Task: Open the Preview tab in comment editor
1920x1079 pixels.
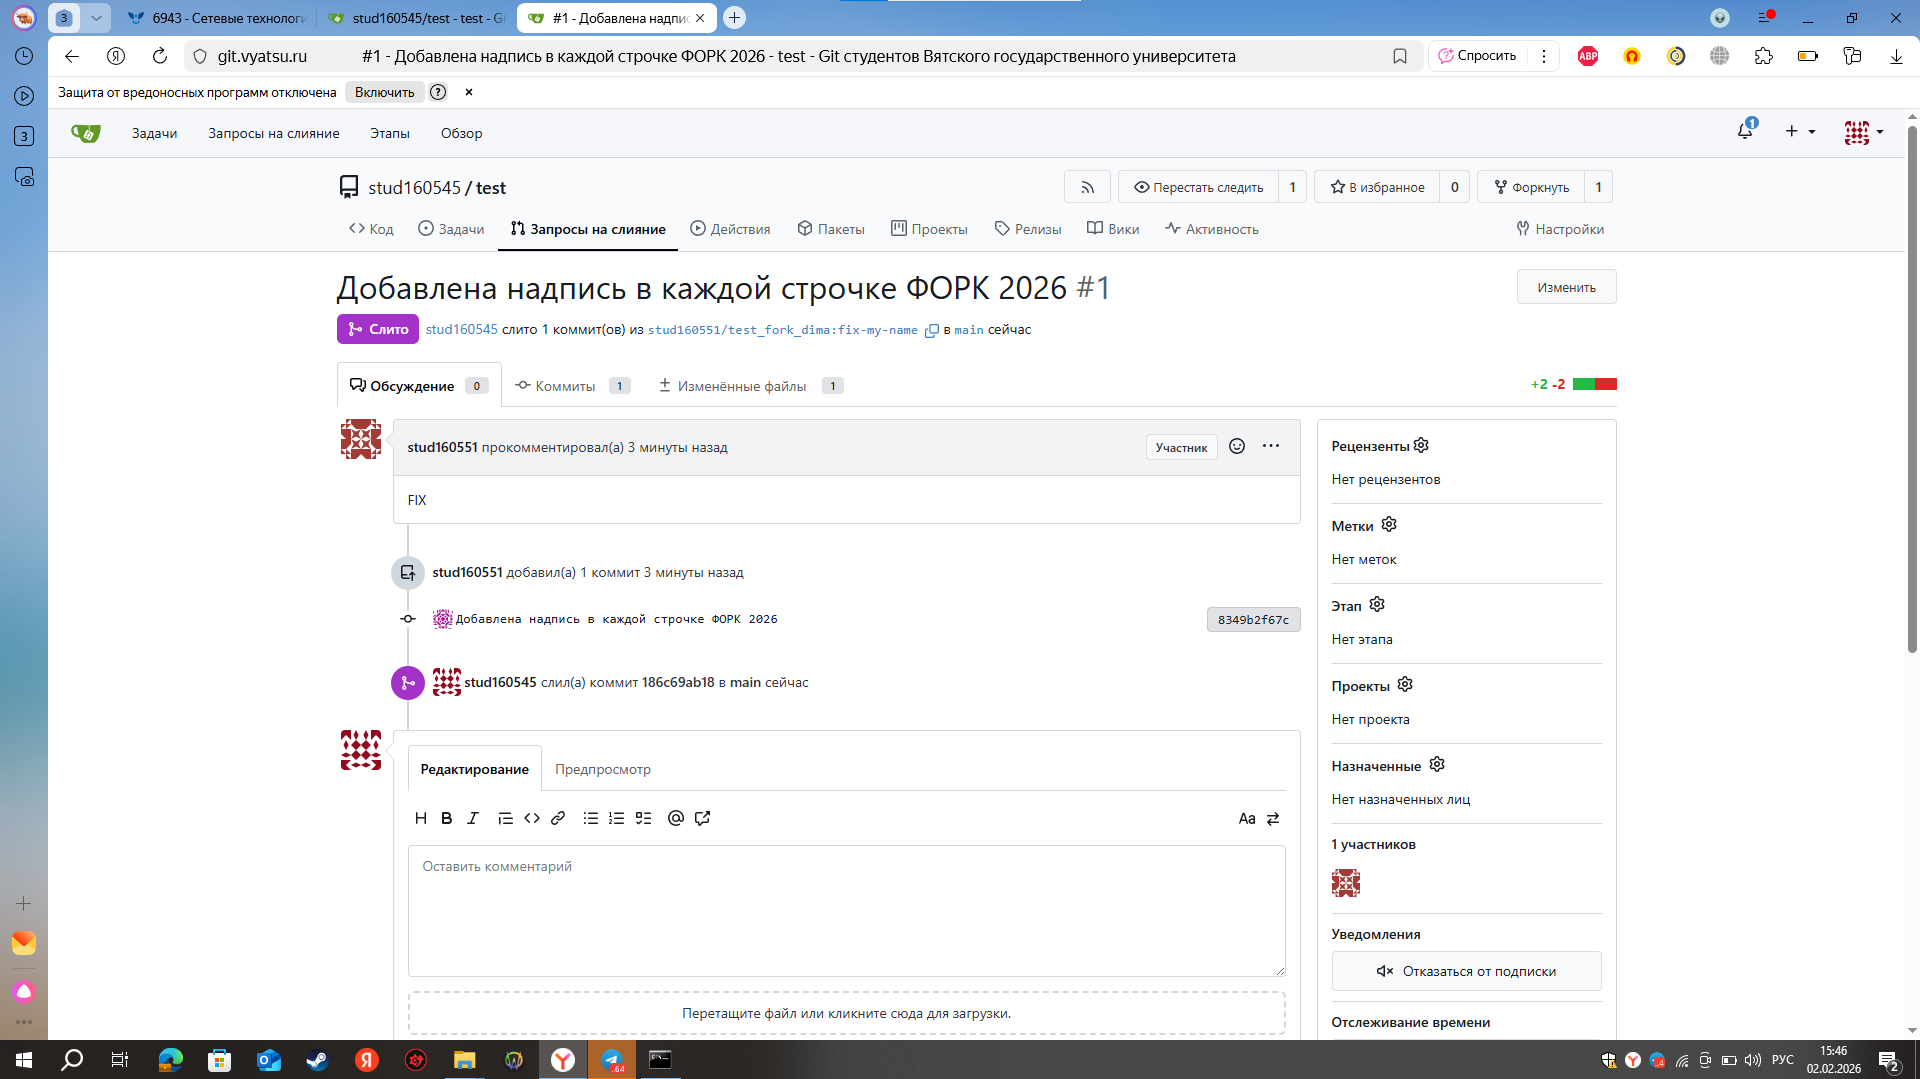Action: [x=603, y=769]
